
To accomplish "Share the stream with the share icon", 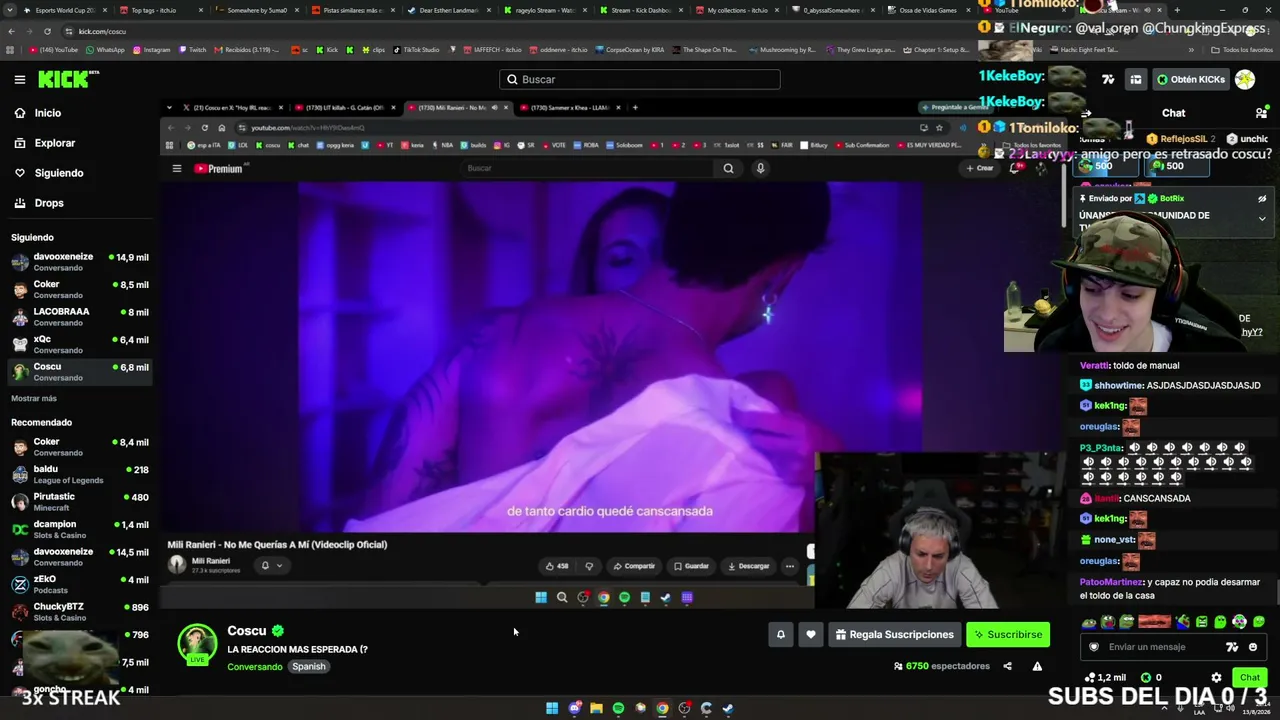I will tap(1007, 666).
